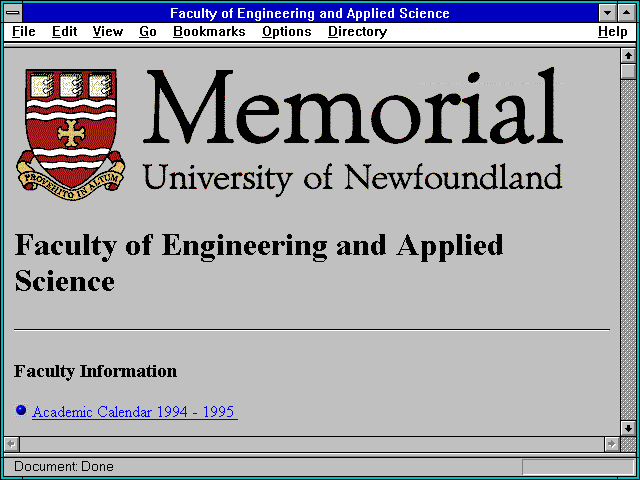The image size is (640, 480).
Task: Click the large 'Memorial' banner wordmark
Action: point(353,106)
